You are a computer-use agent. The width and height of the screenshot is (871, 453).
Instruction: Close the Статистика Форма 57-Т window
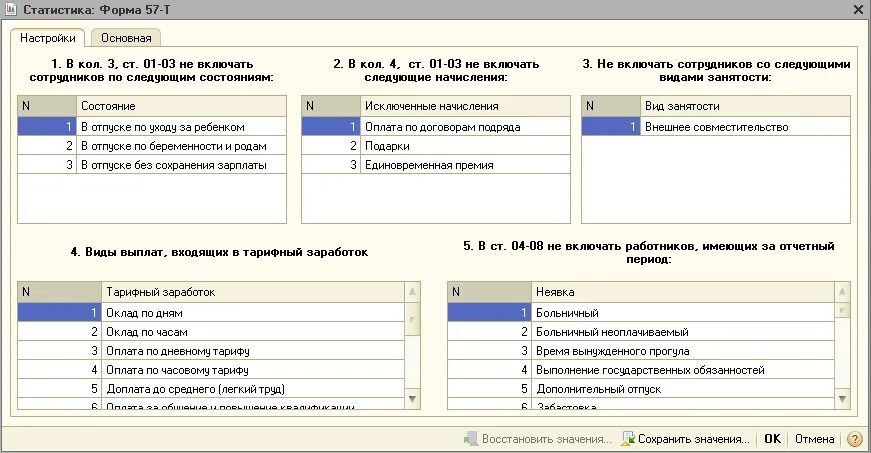[858, 9]
